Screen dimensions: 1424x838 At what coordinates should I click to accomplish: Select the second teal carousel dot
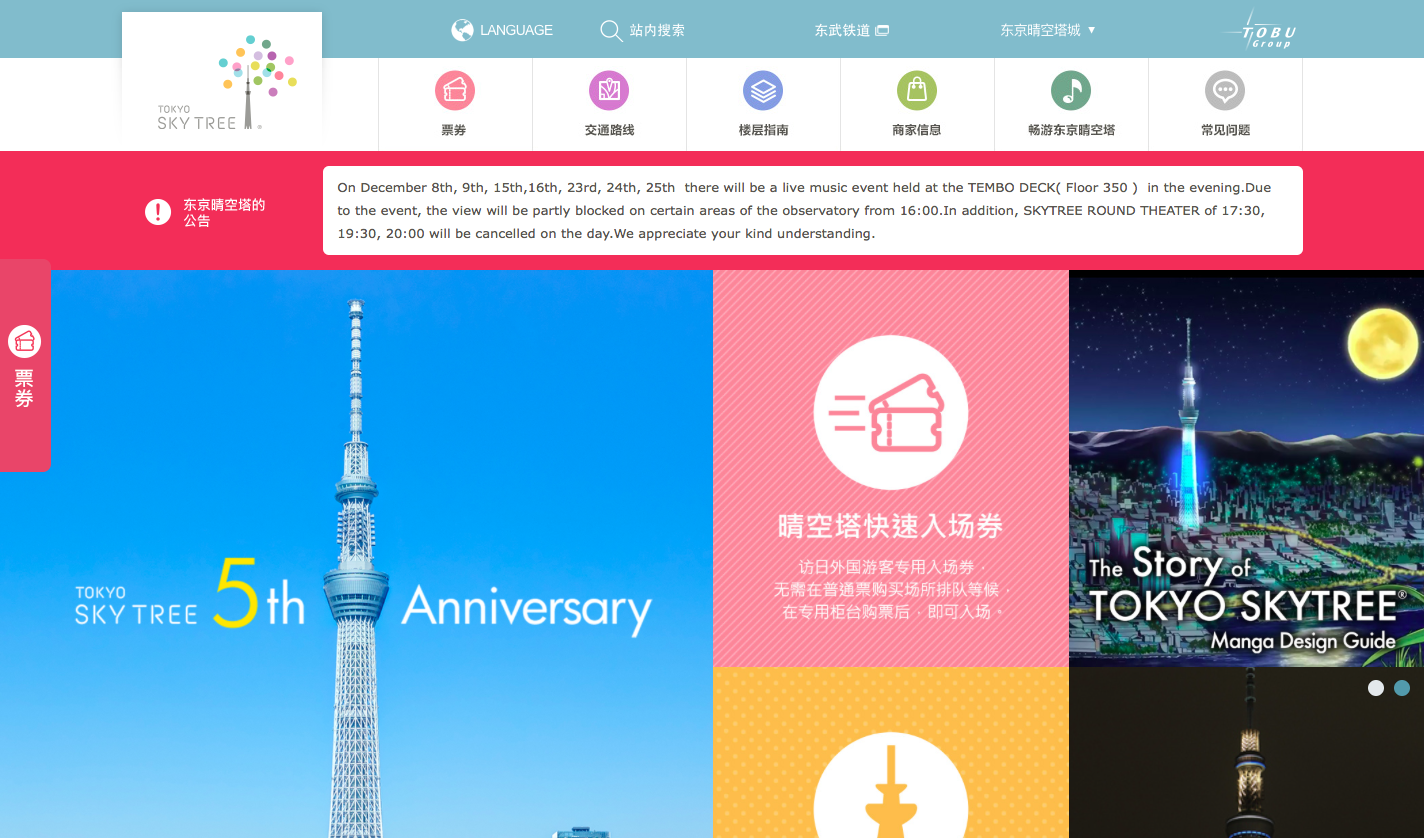point(1402,688)
